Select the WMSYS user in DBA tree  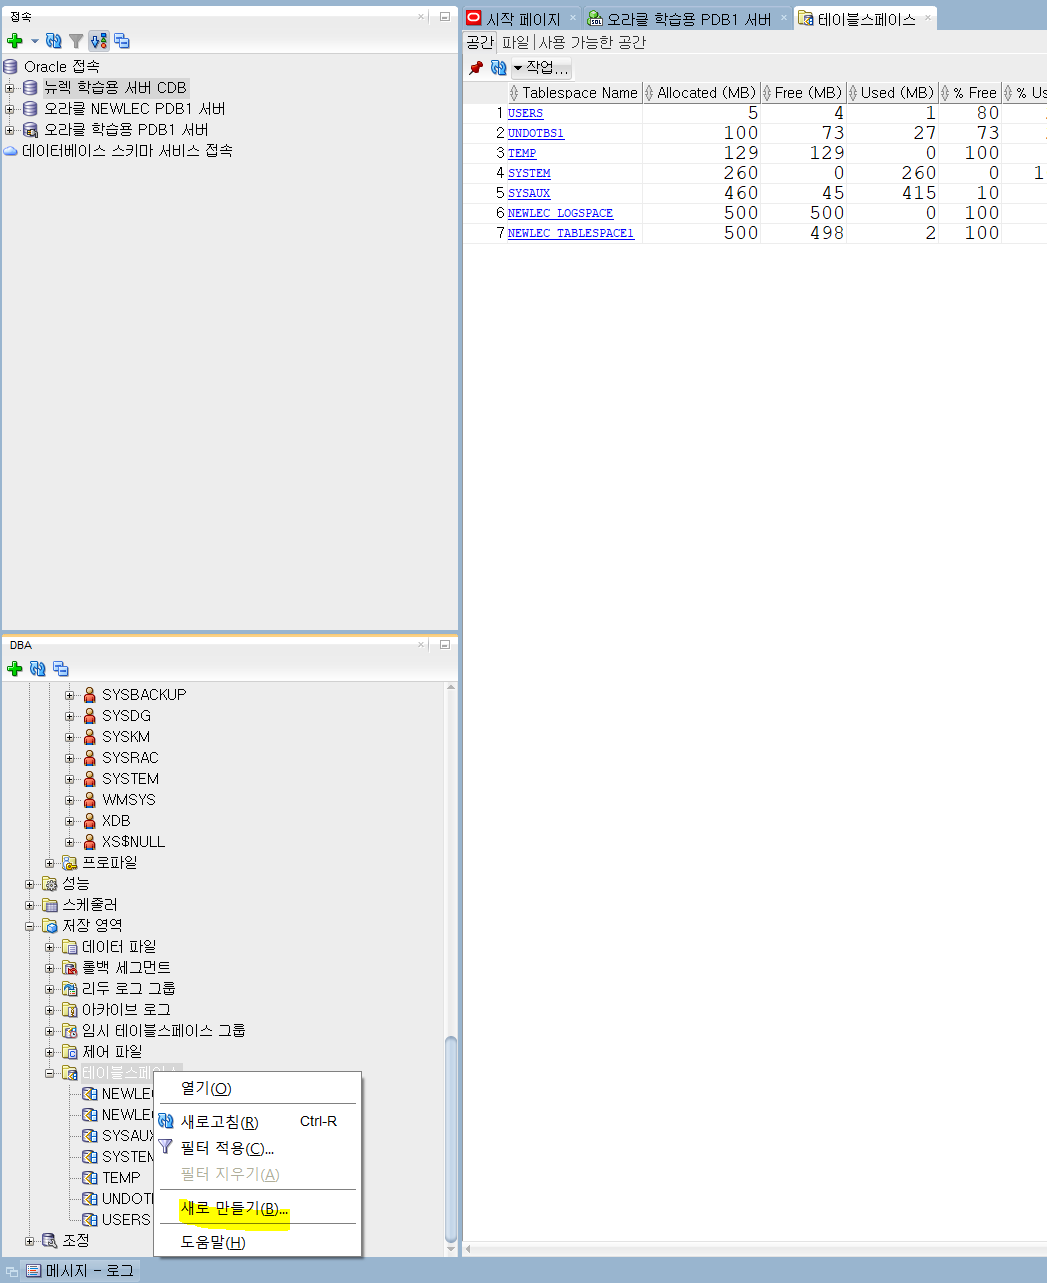(x=128, y=800)
